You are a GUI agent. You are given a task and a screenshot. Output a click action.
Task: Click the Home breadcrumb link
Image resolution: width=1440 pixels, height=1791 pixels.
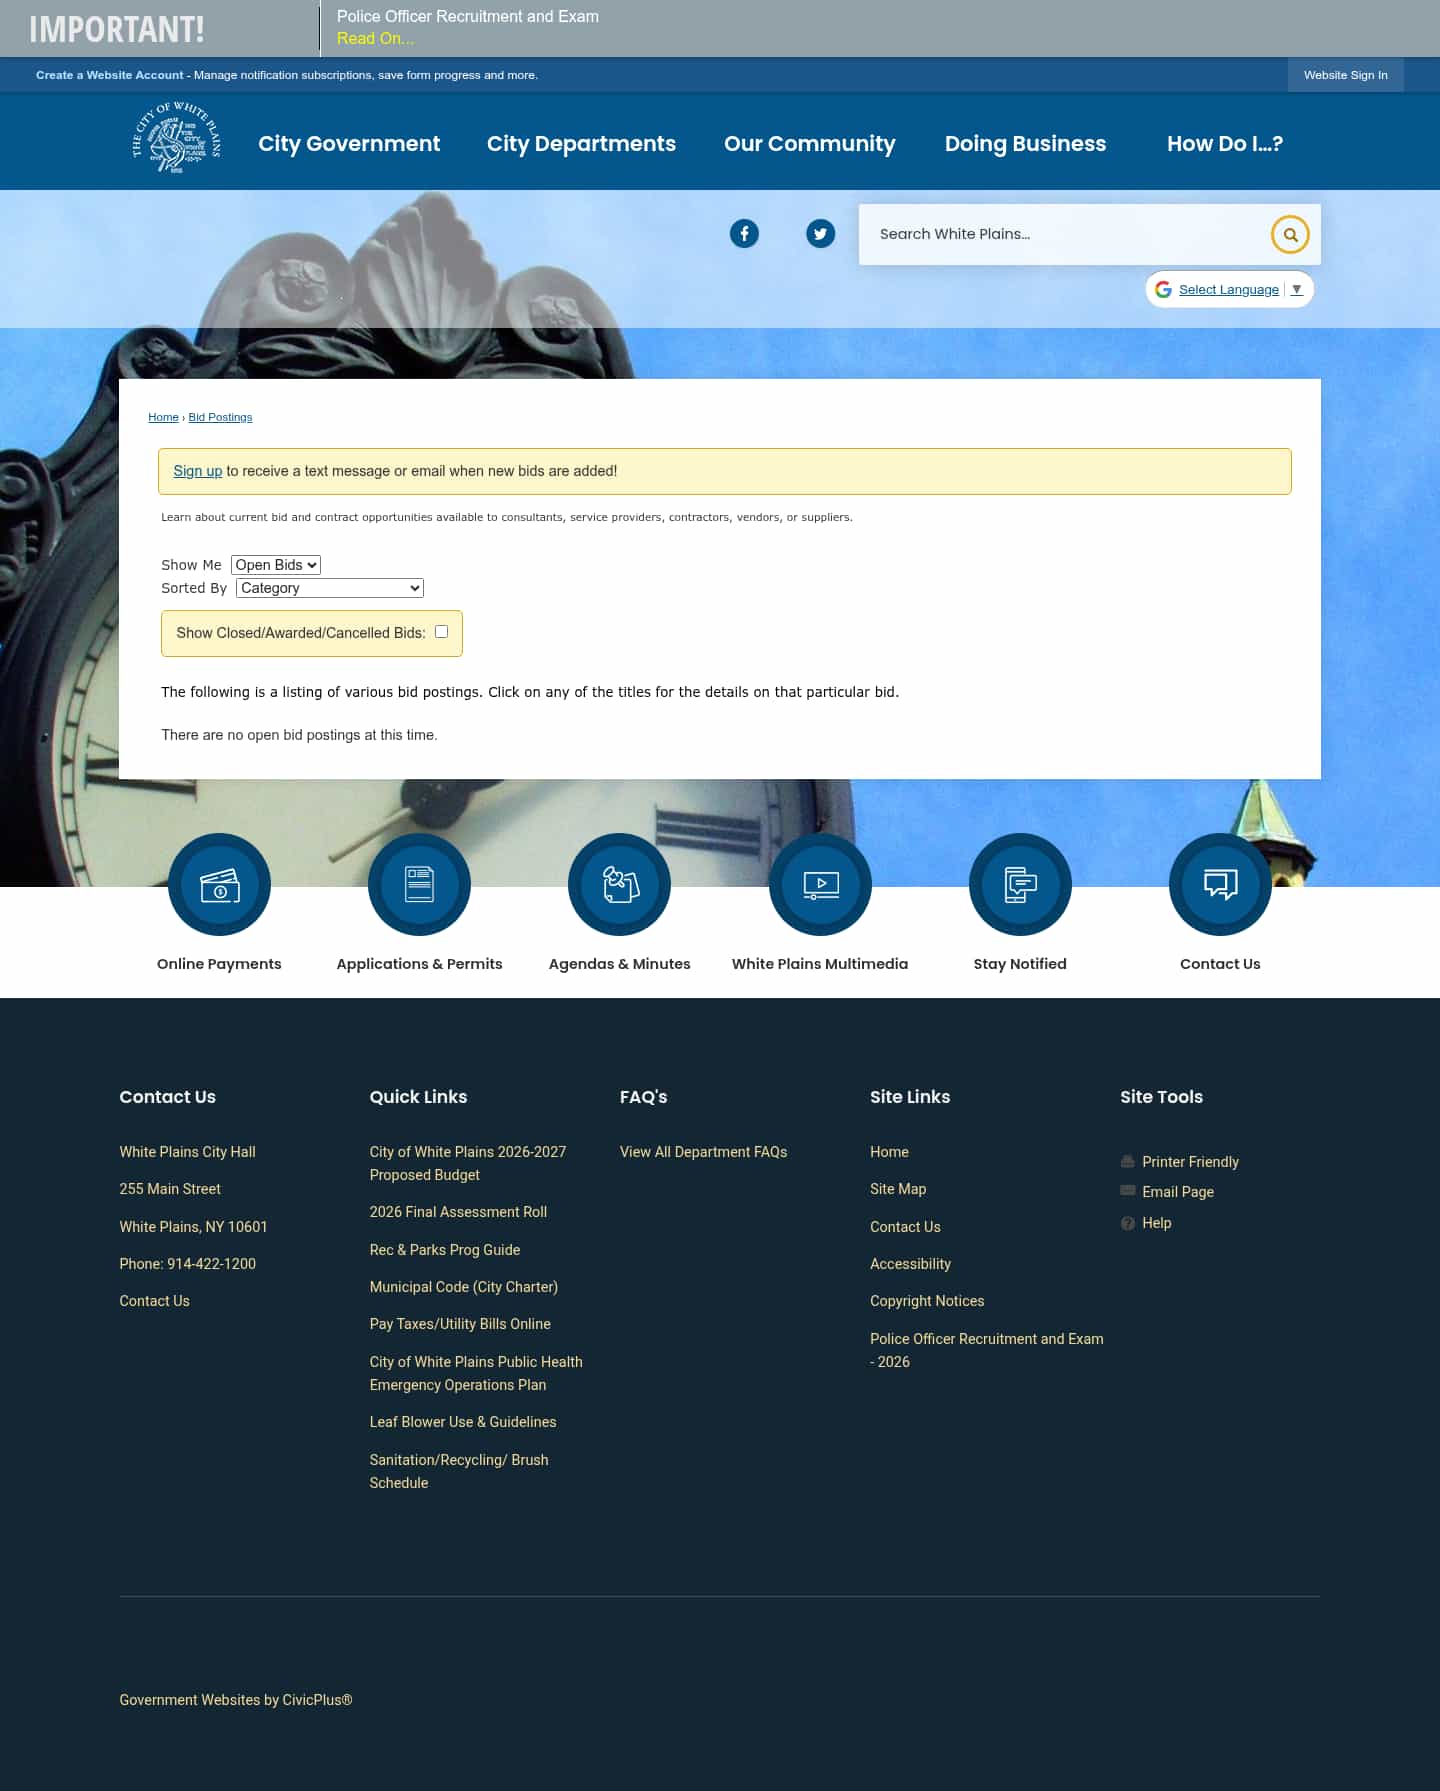click(163, 417)
